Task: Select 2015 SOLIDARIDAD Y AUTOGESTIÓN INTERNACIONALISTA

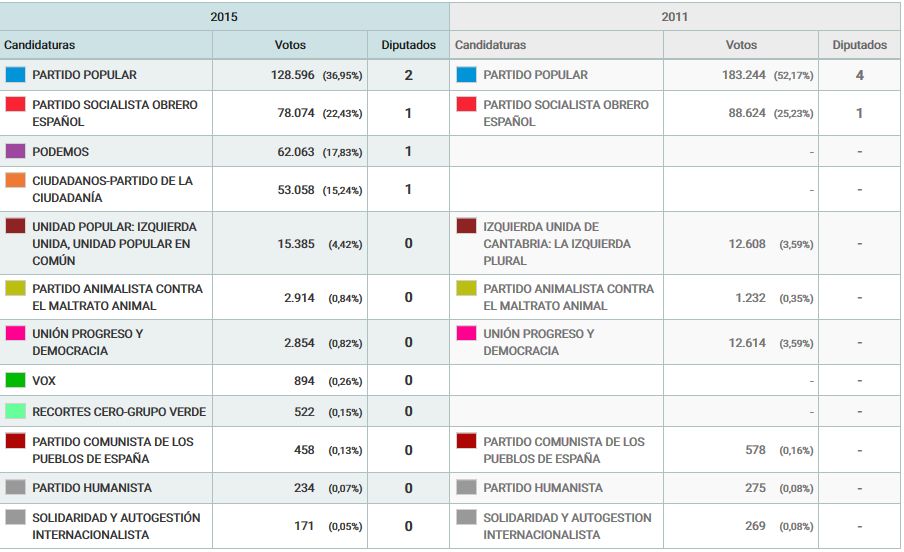Action: [116, 526]
